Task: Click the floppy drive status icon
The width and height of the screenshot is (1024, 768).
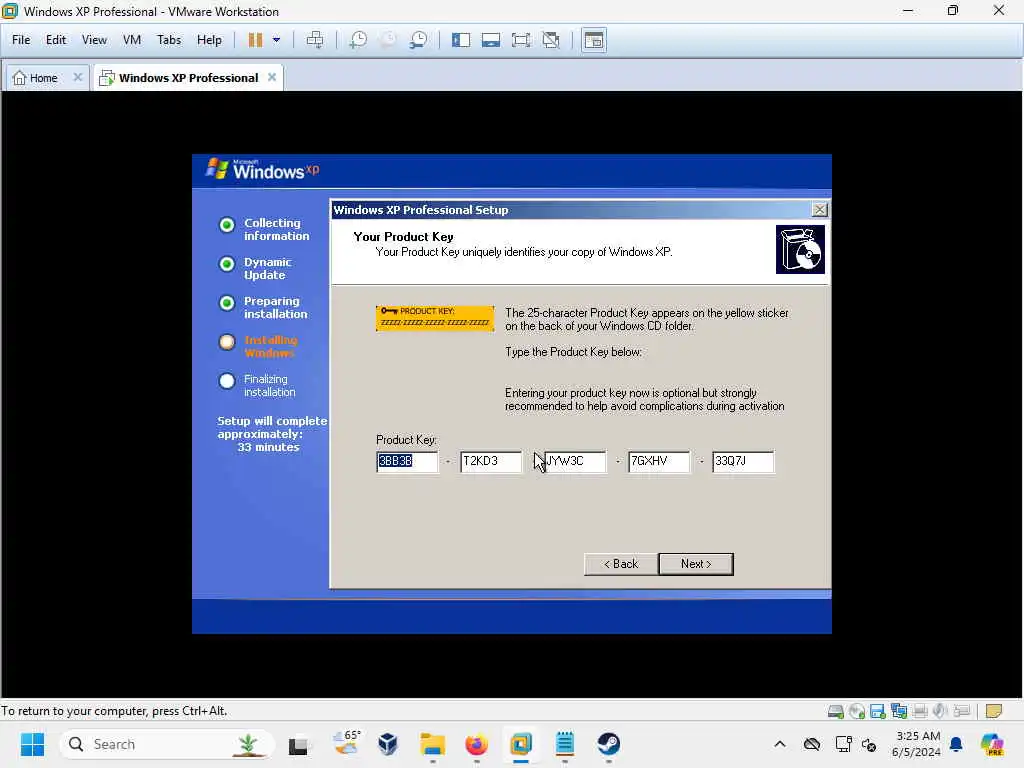Action: pos(878,711)
